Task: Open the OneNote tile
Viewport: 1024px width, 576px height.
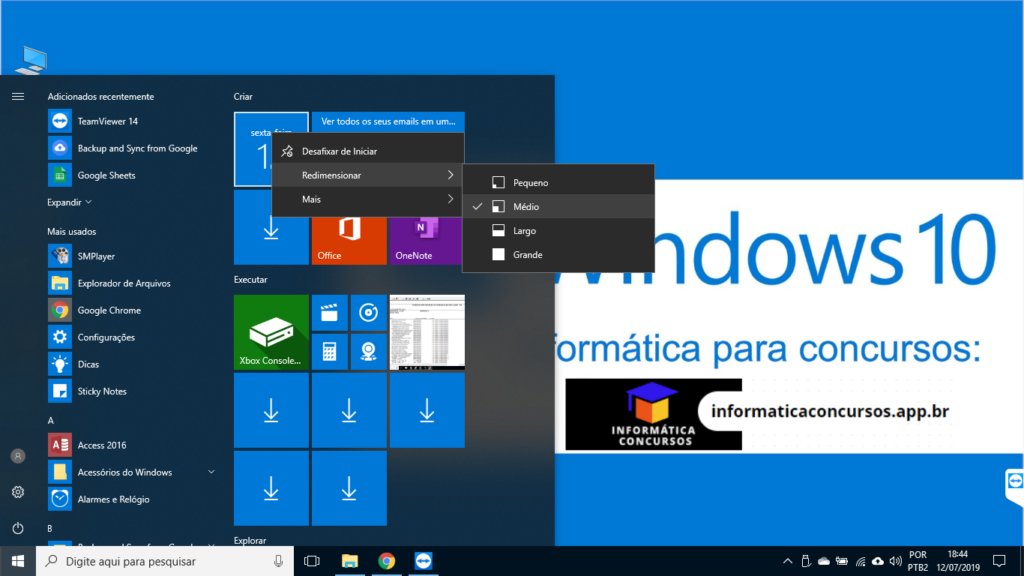Action: [426, 238]
